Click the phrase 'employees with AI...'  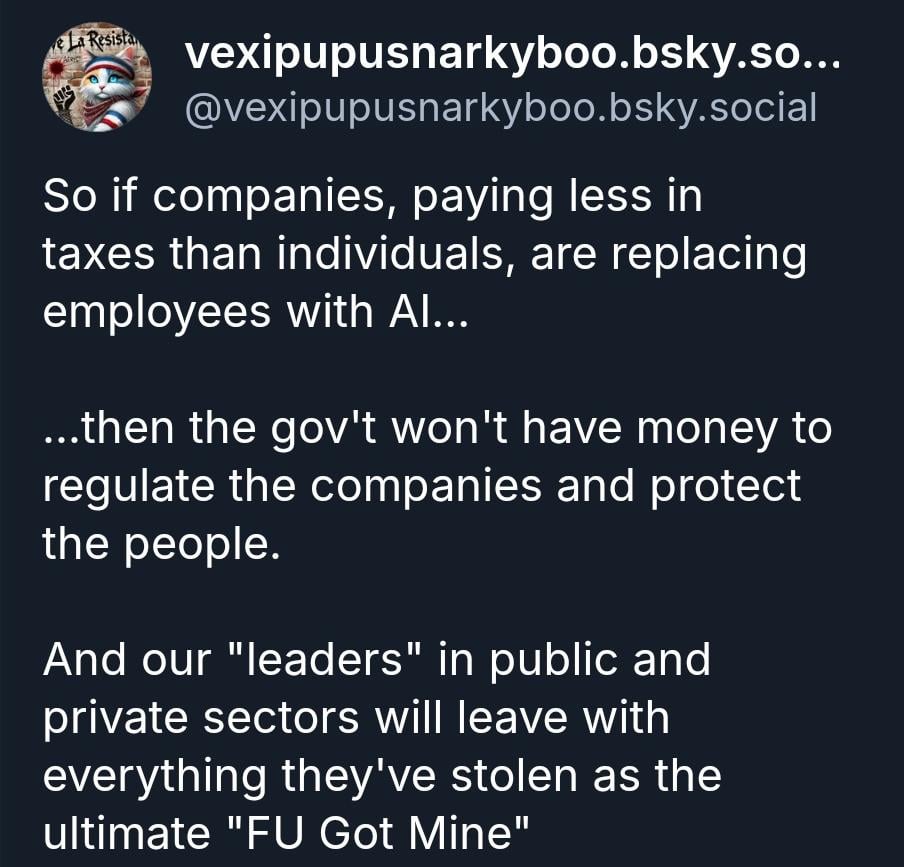click(255, 312)
